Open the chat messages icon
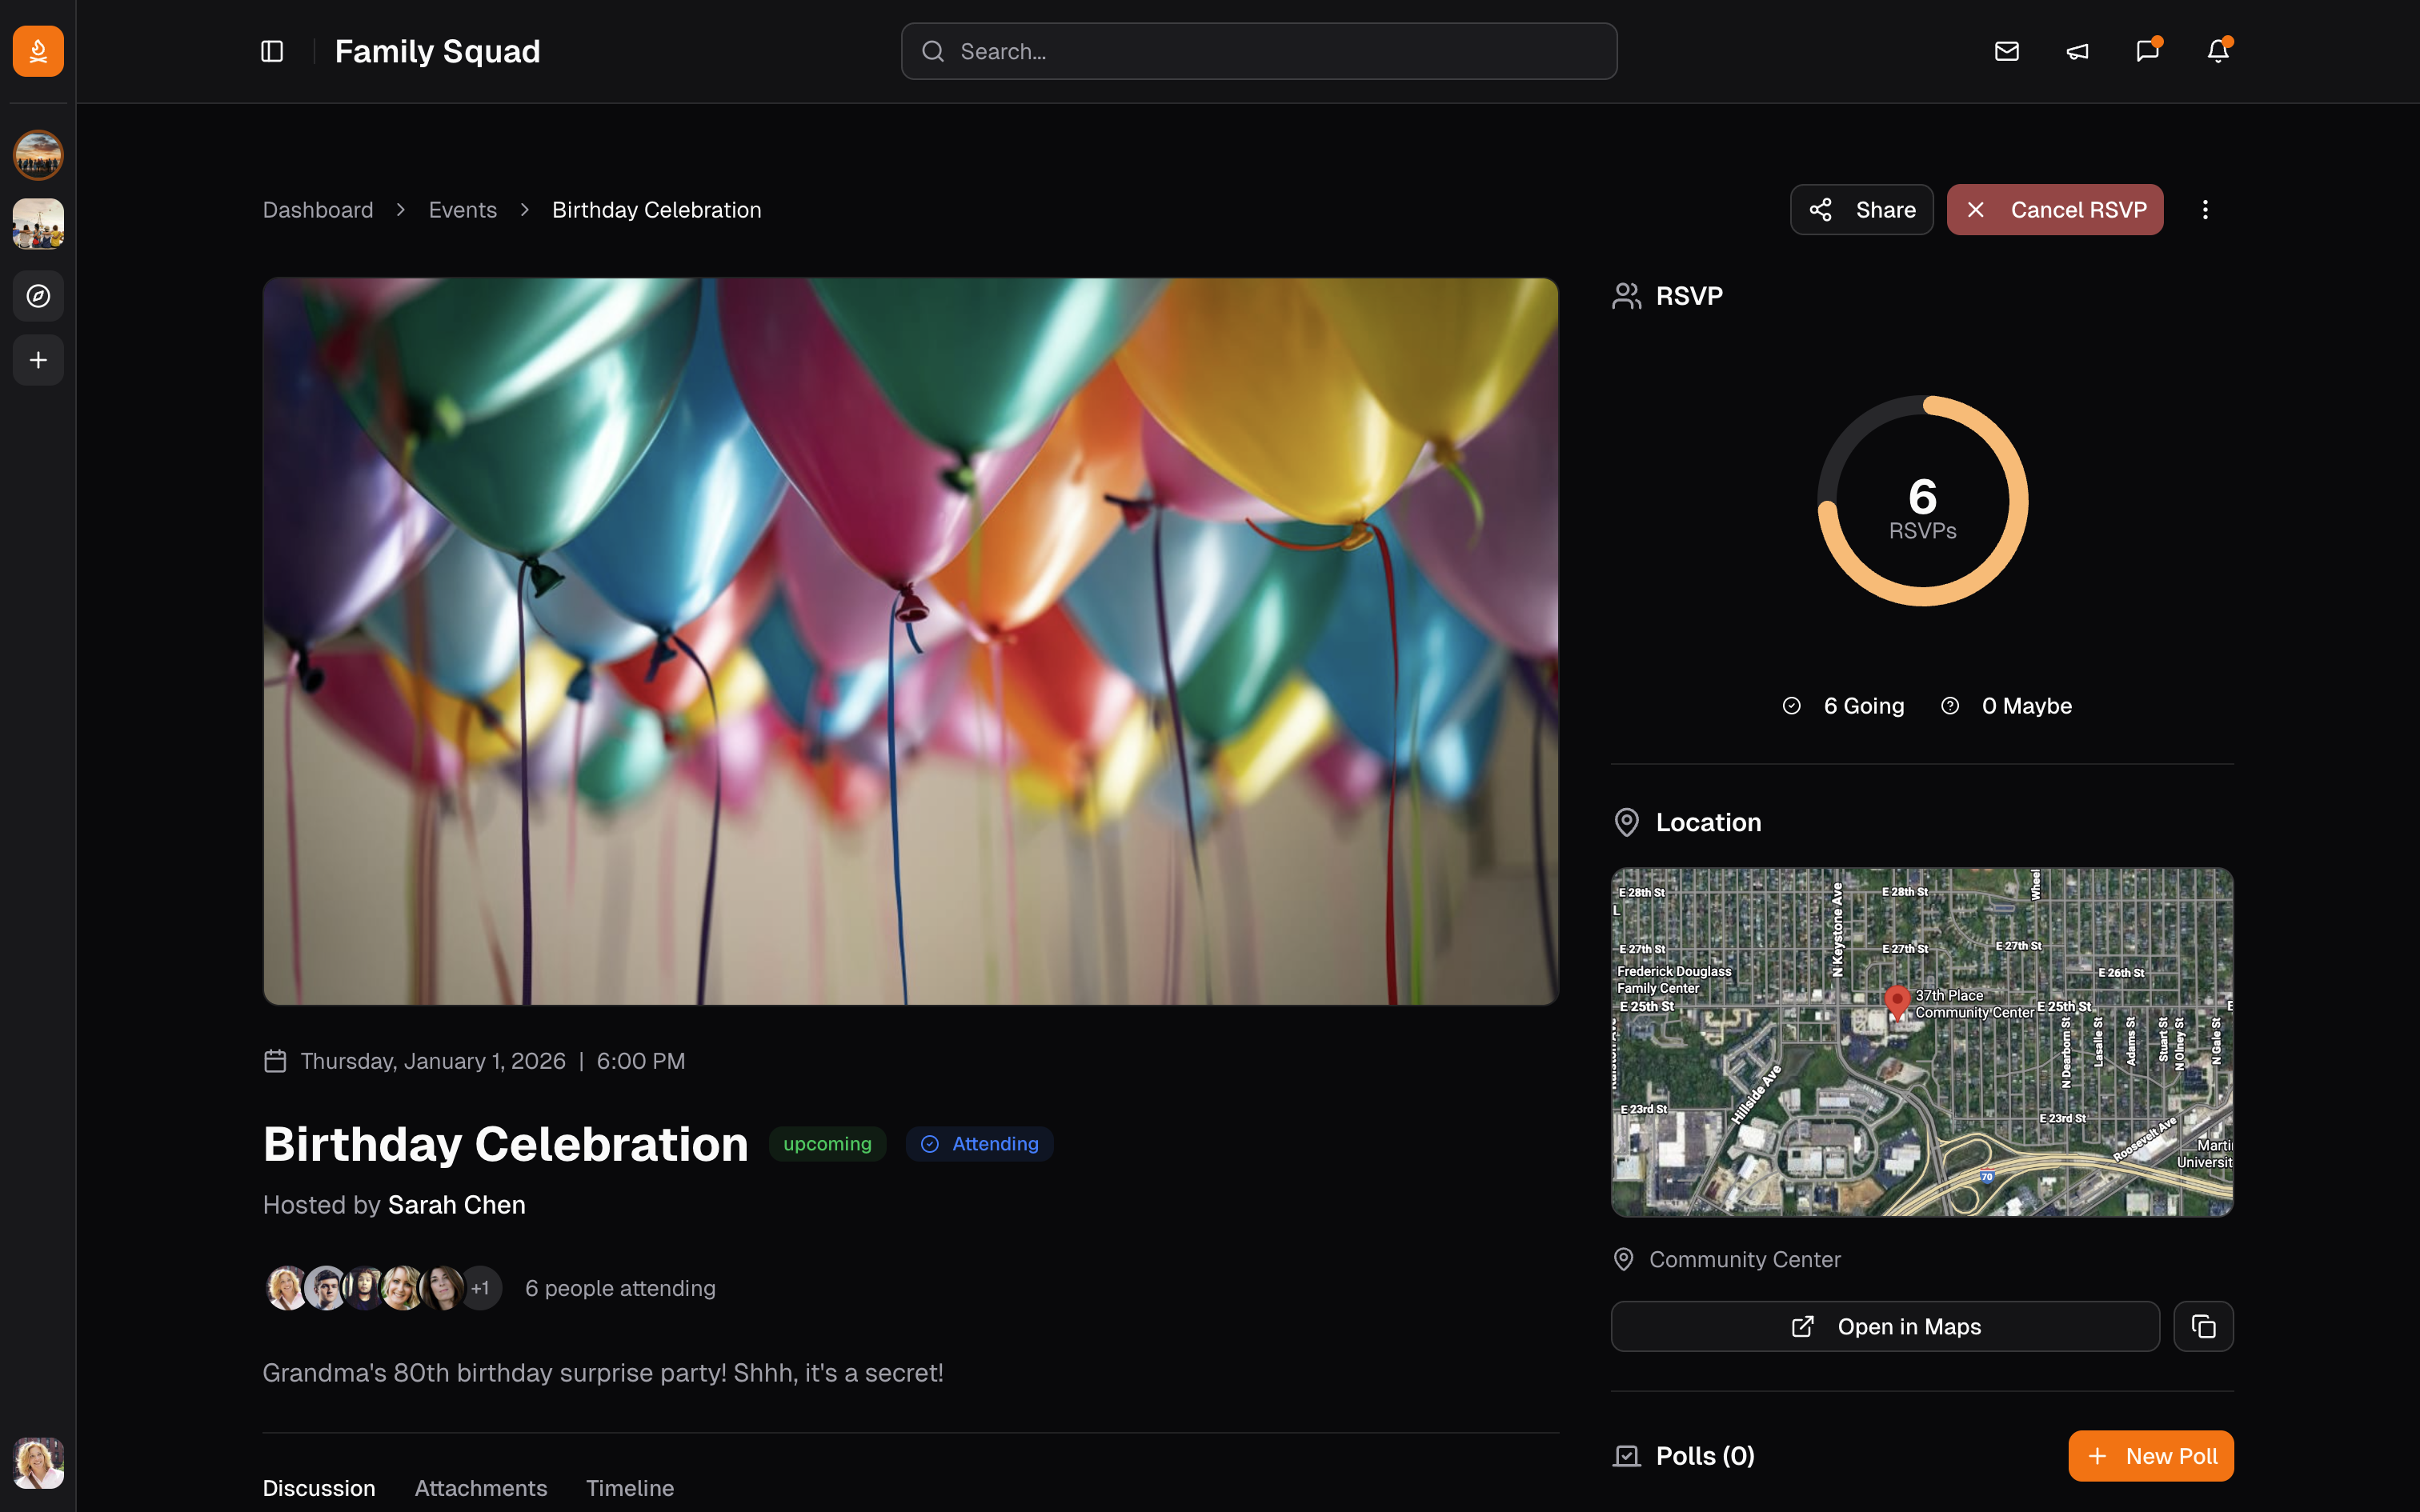2420x1512 pixels. click(x=2147, y=51)
